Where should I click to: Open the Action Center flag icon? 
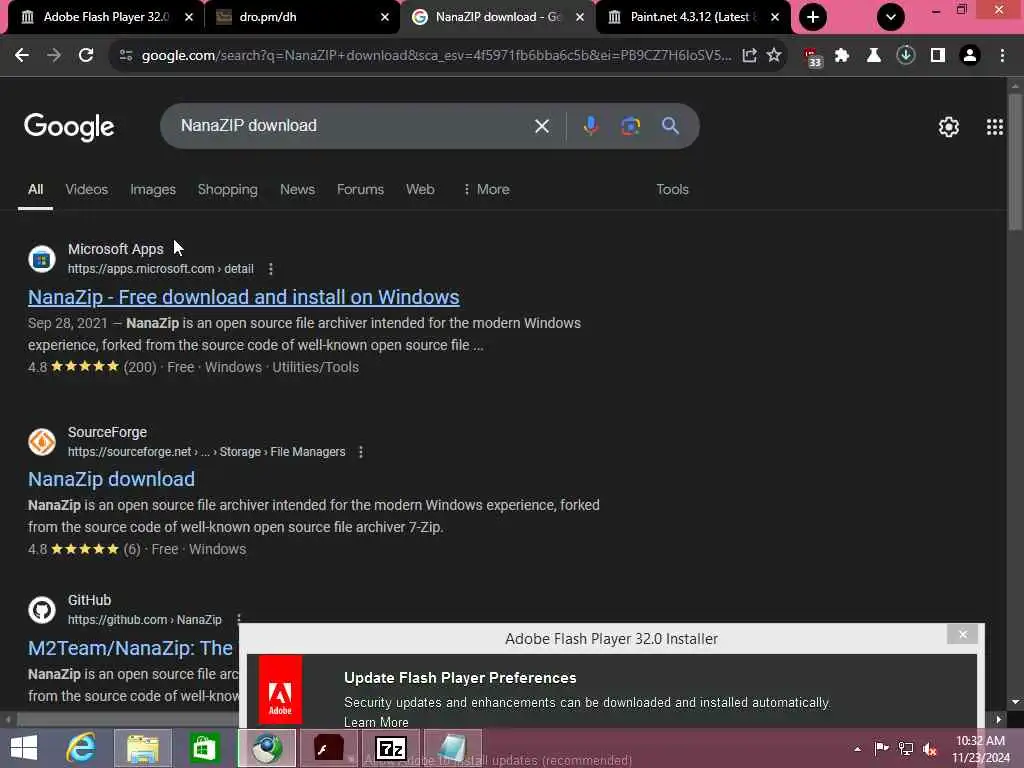[882, 749]
